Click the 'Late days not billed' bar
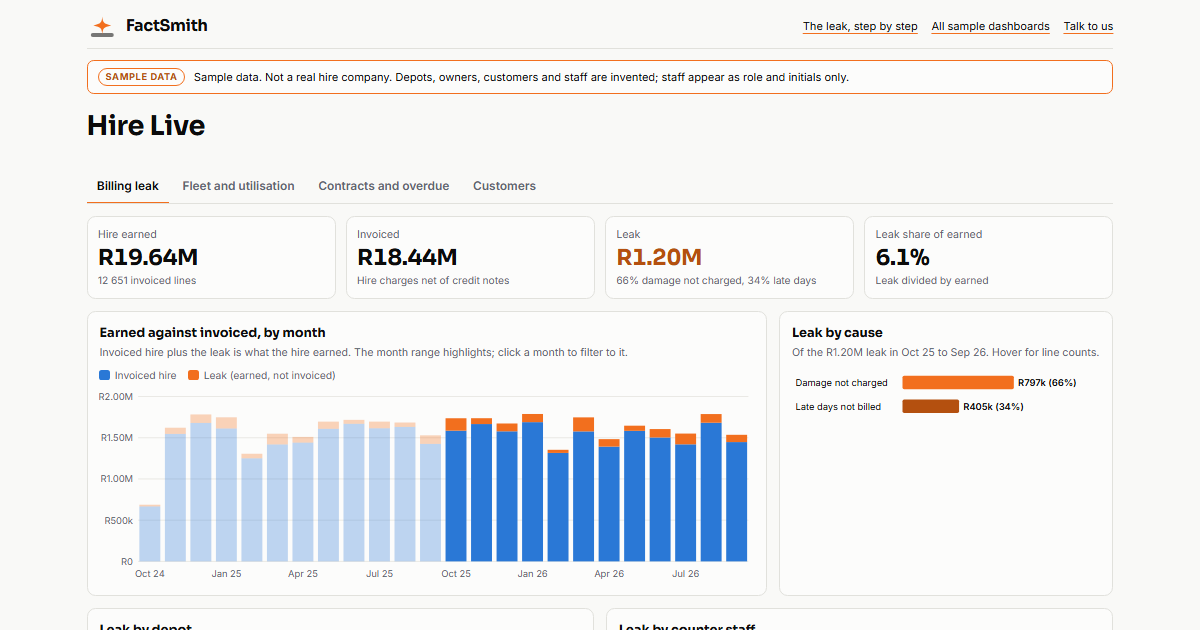The image size is (1200, 630). pos(931,407)
